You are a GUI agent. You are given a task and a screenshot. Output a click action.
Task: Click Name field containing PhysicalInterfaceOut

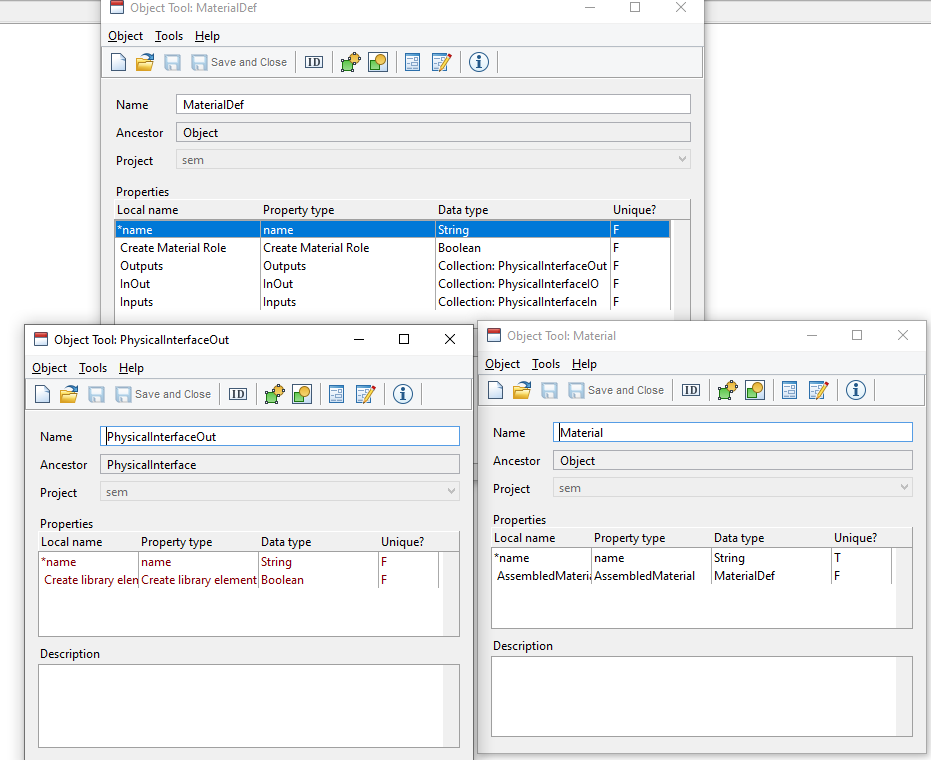(280, 437)
